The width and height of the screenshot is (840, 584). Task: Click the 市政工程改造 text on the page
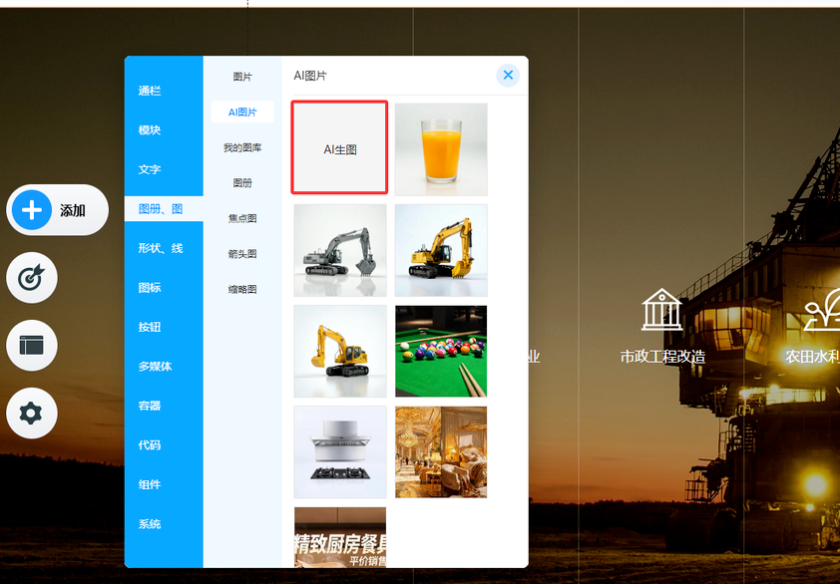(x=663, y=356)
